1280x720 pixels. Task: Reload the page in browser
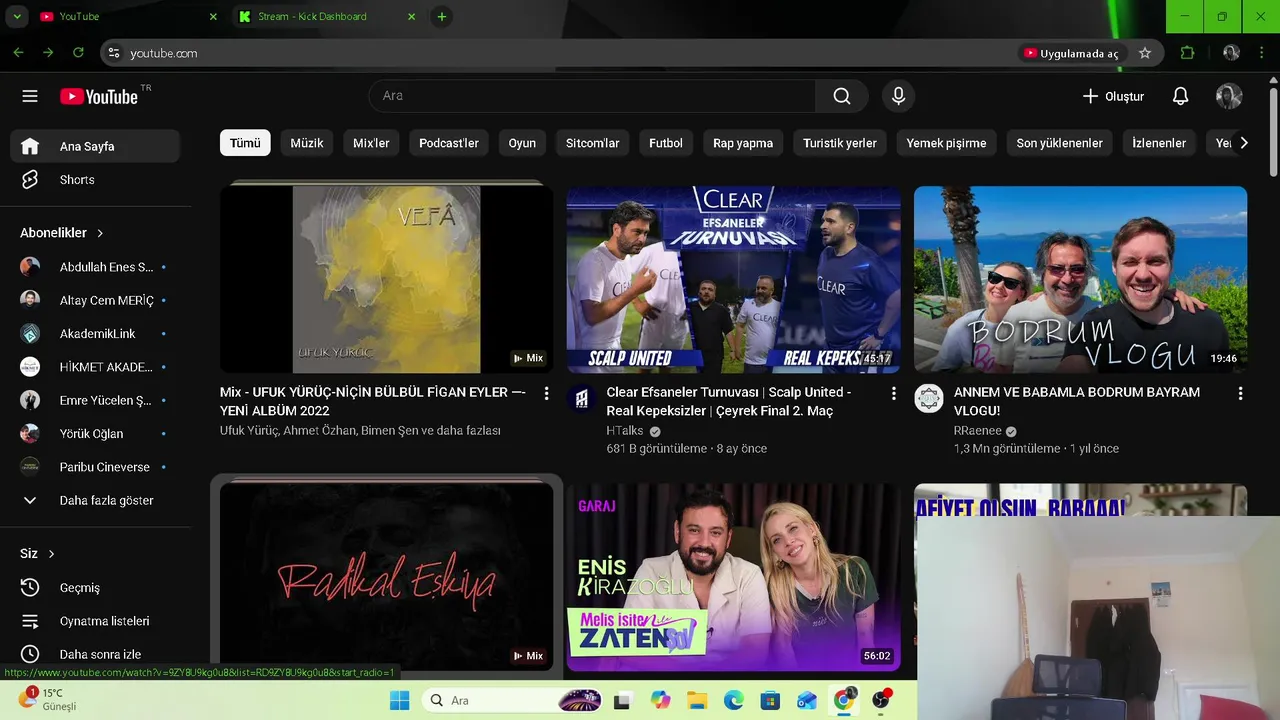click(x=78, y=53)
